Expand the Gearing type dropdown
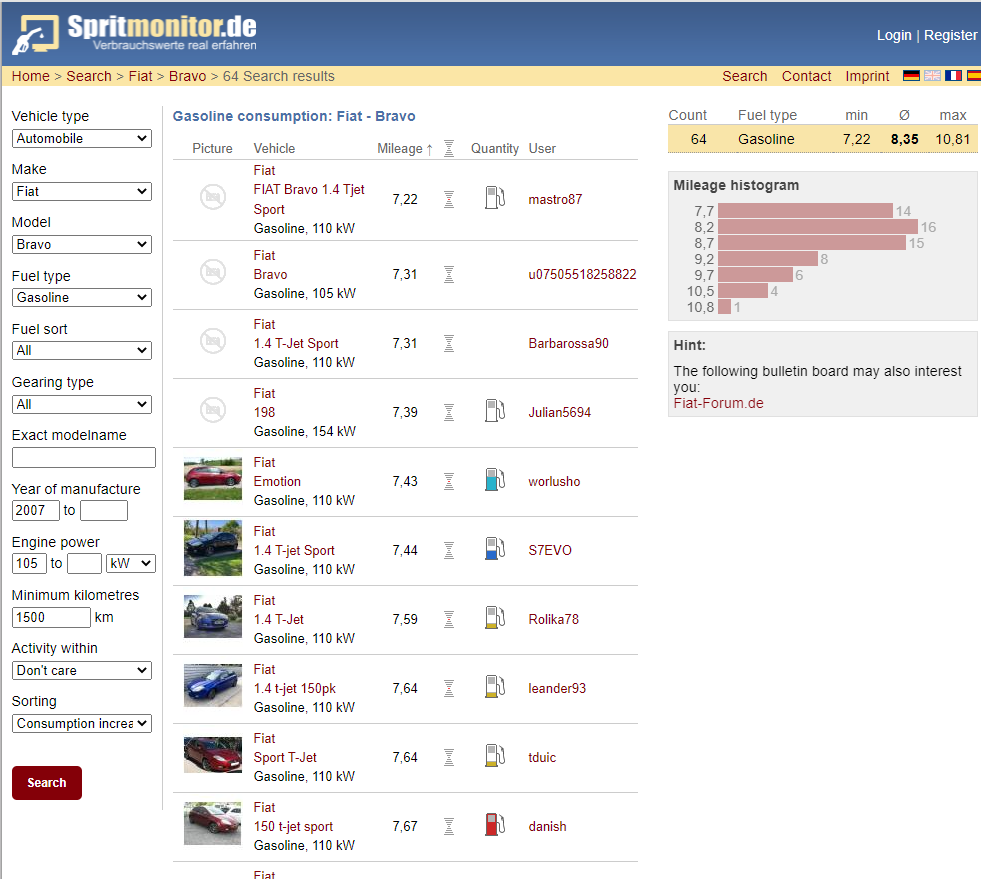The height and width of the screenshot is (879, 981). click(82, 404)
